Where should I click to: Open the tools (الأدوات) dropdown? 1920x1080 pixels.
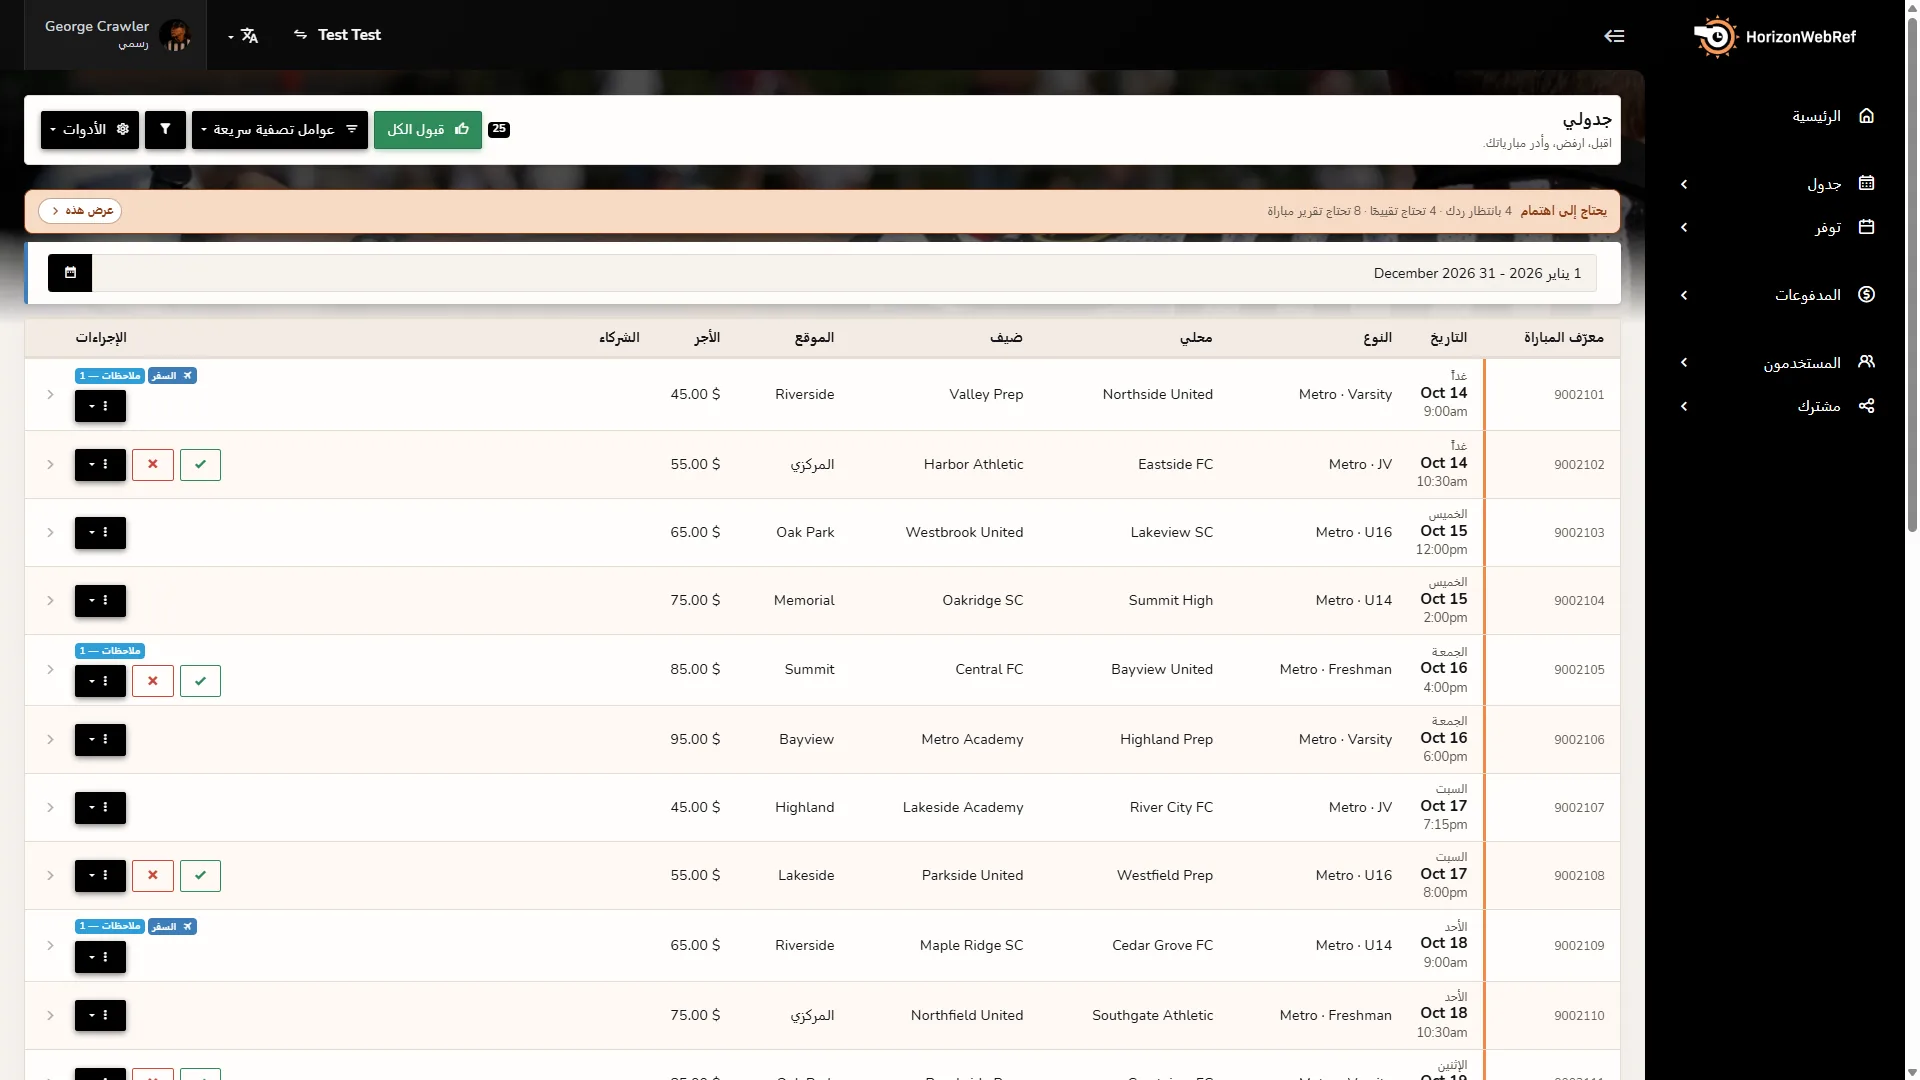[90, 130]
